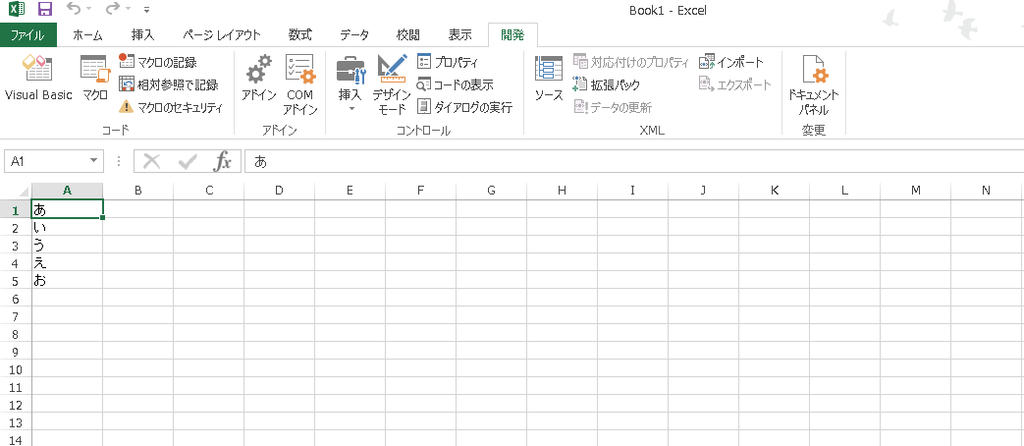1024x446 pixels.
Task: Switch to the ホーム tab
Action: pos(87,35)
